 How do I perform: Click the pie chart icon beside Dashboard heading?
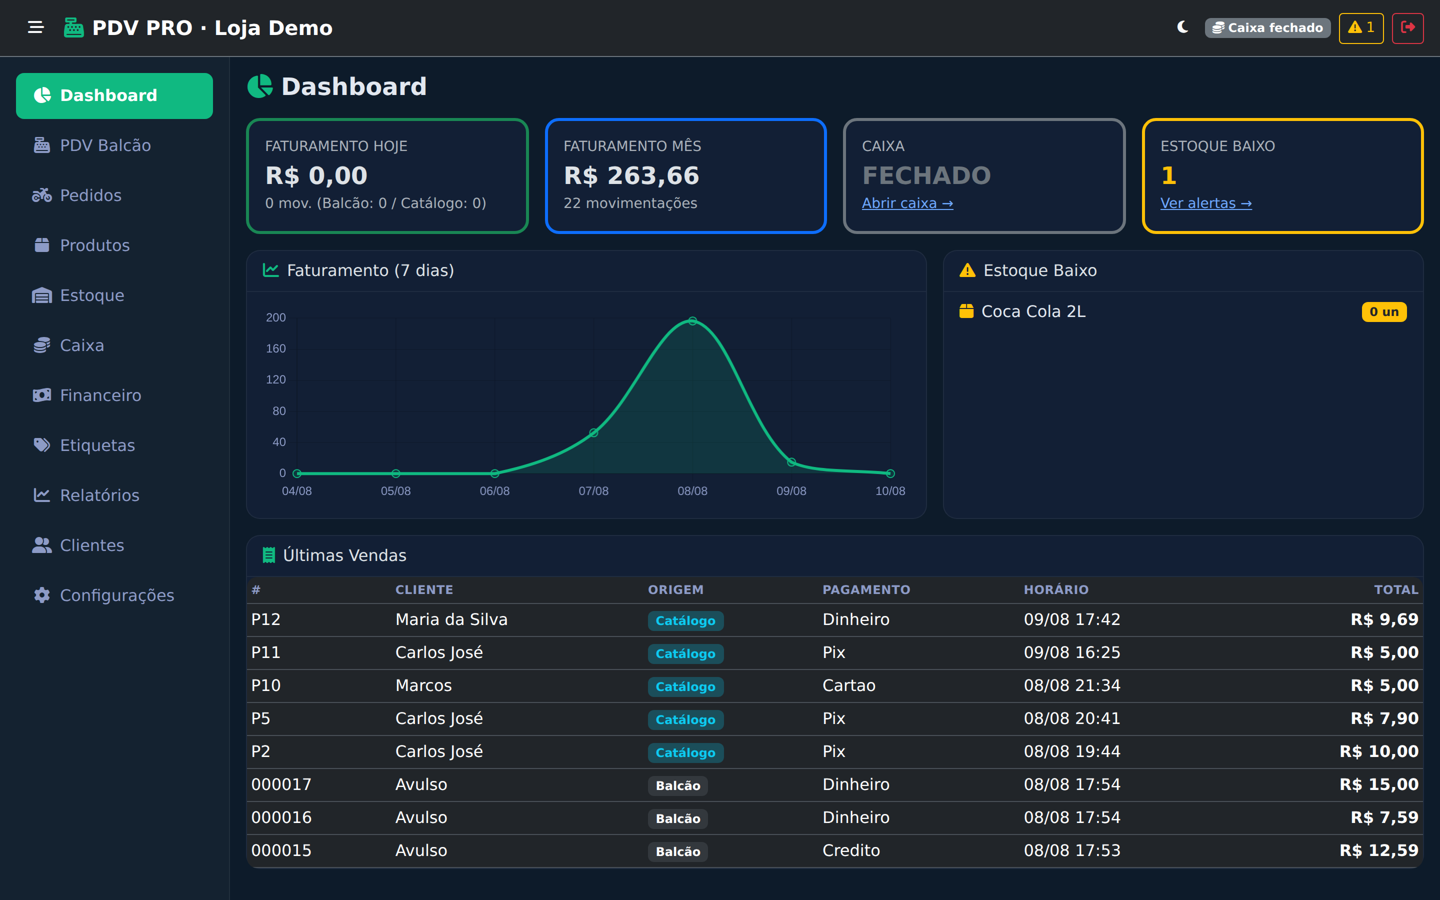coord(260,87)
